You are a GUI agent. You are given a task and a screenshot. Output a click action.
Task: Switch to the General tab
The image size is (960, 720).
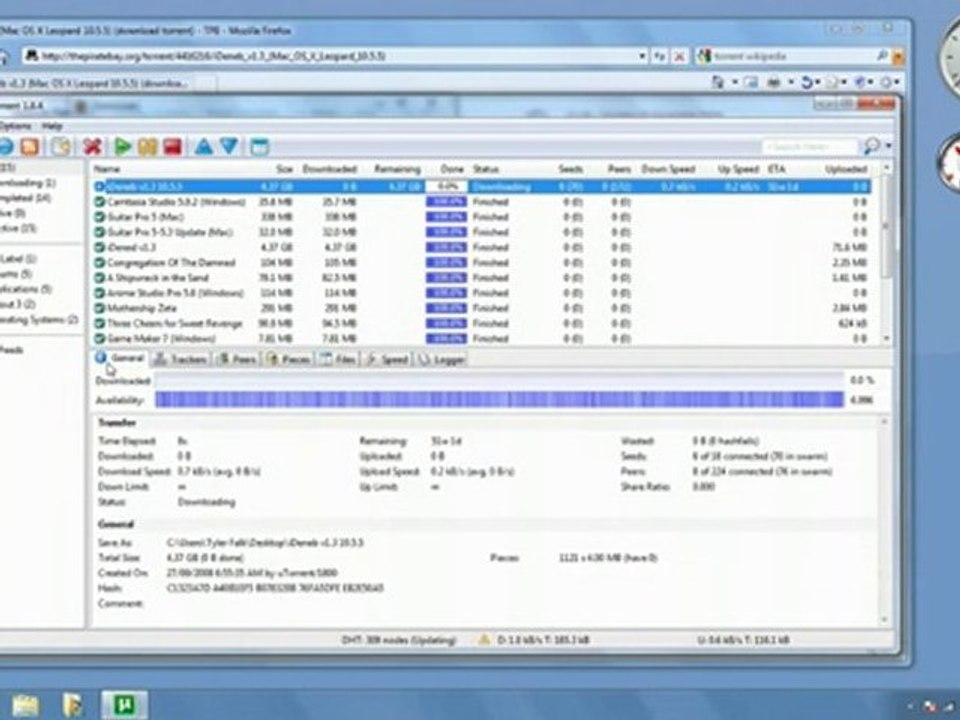(x=121, y=359)
